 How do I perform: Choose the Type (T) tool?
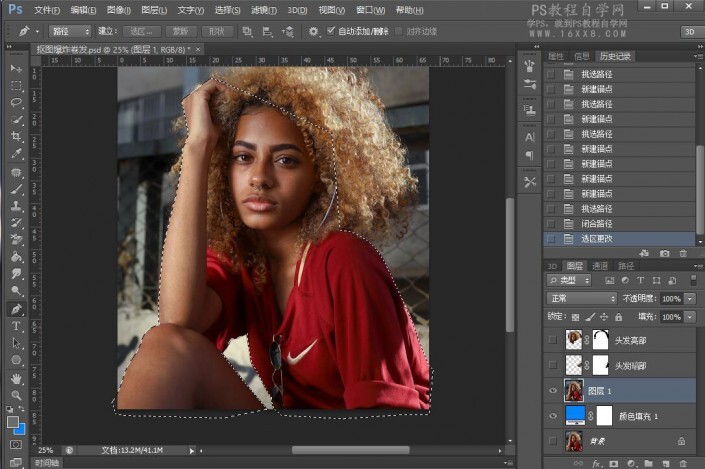tap(16, 326)
